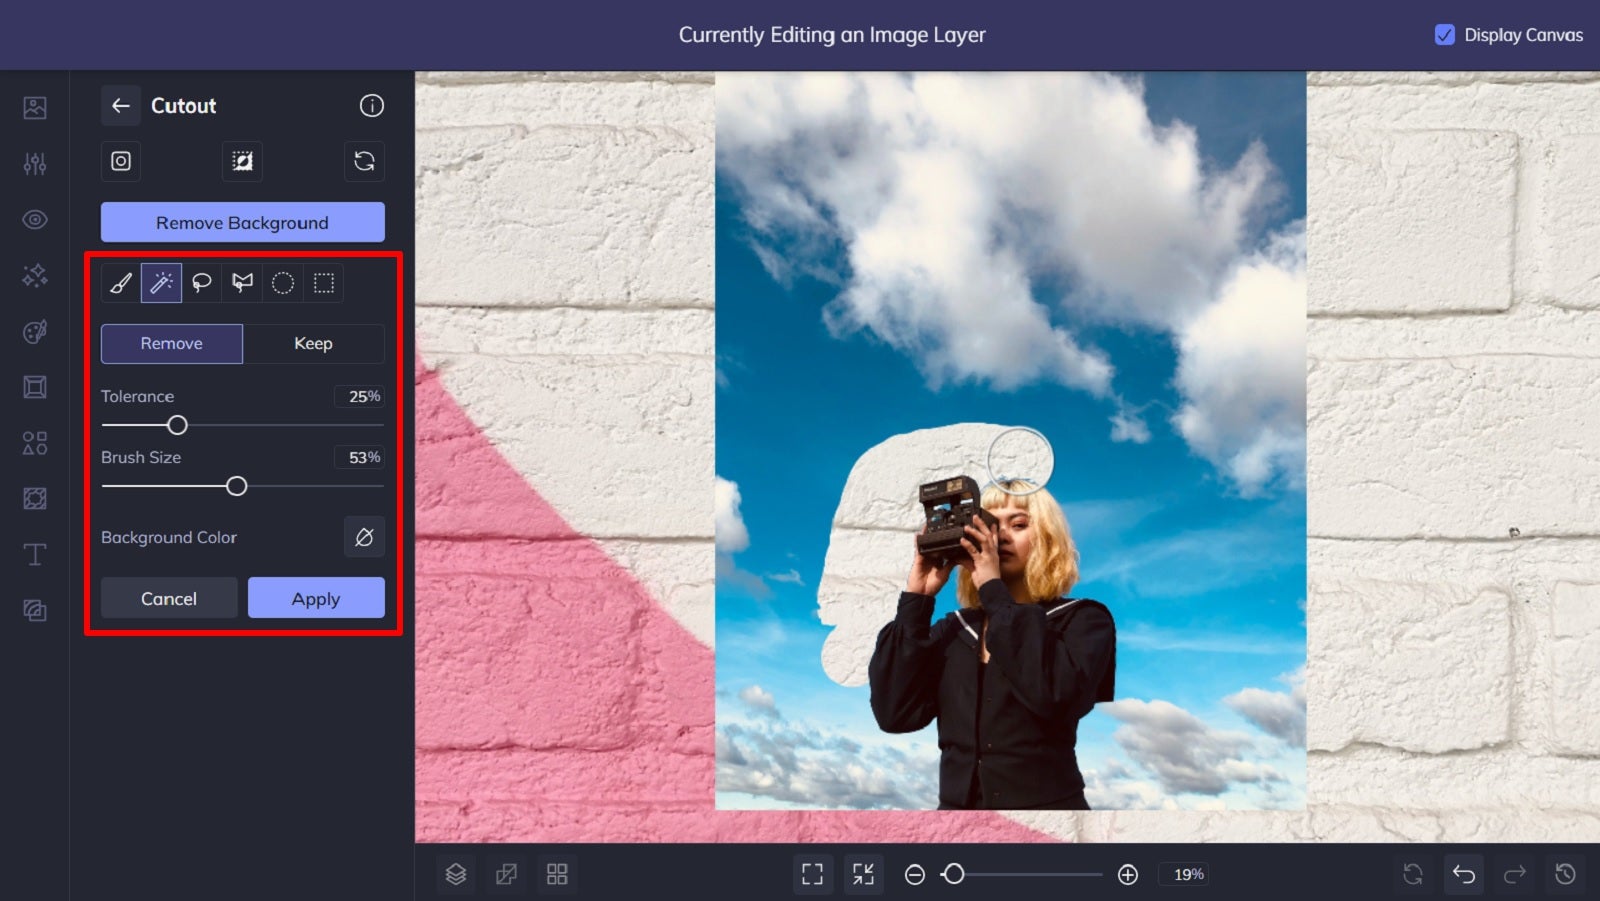Select the Polygonal lasso tool
The image size is (1600, 901).
[241, 283]
